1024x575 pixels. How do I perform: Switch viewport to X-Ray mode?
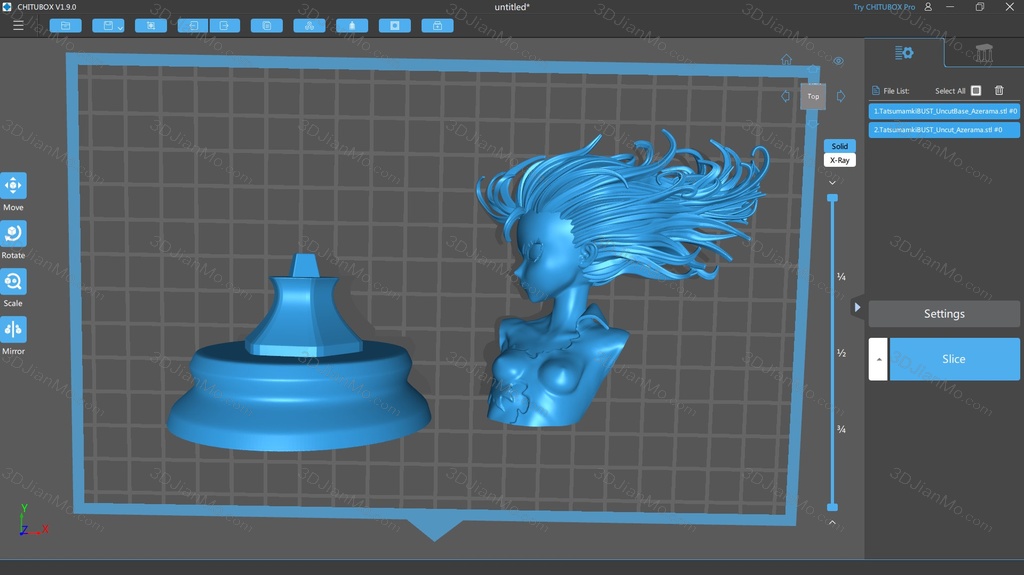839,160
